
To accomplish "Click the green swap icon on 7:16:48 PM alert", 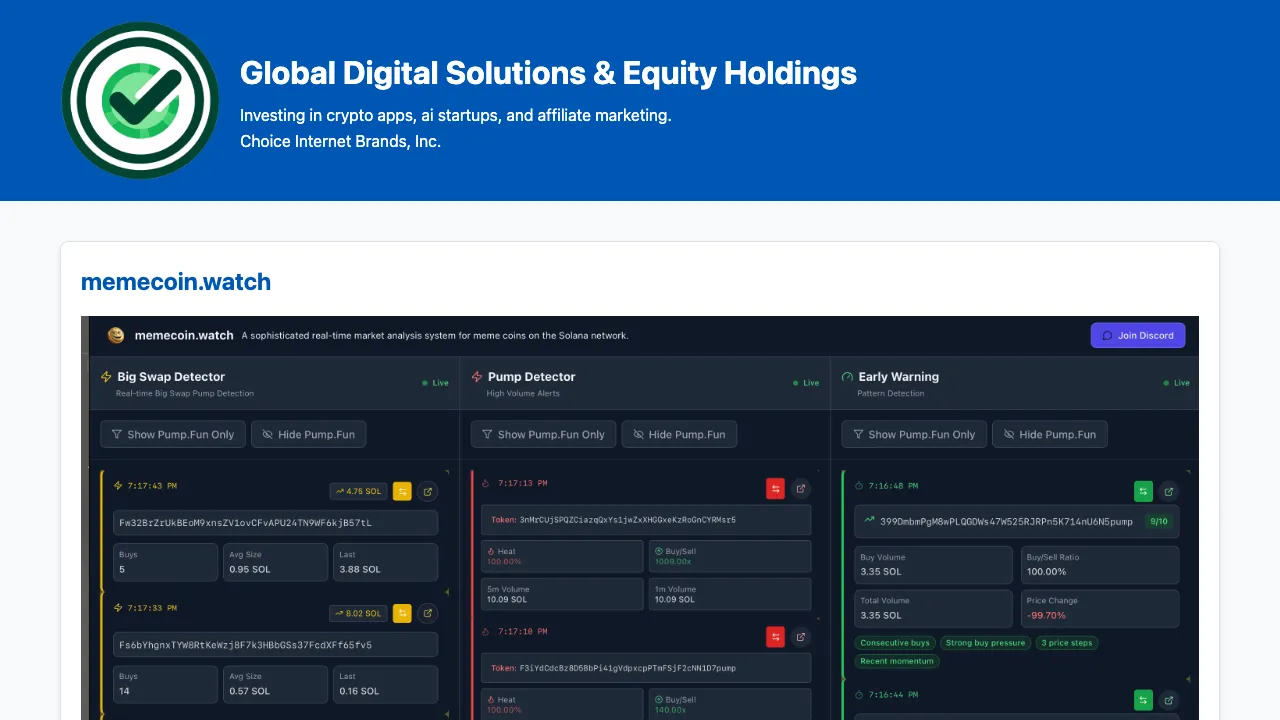I will tap(1143, 491).
